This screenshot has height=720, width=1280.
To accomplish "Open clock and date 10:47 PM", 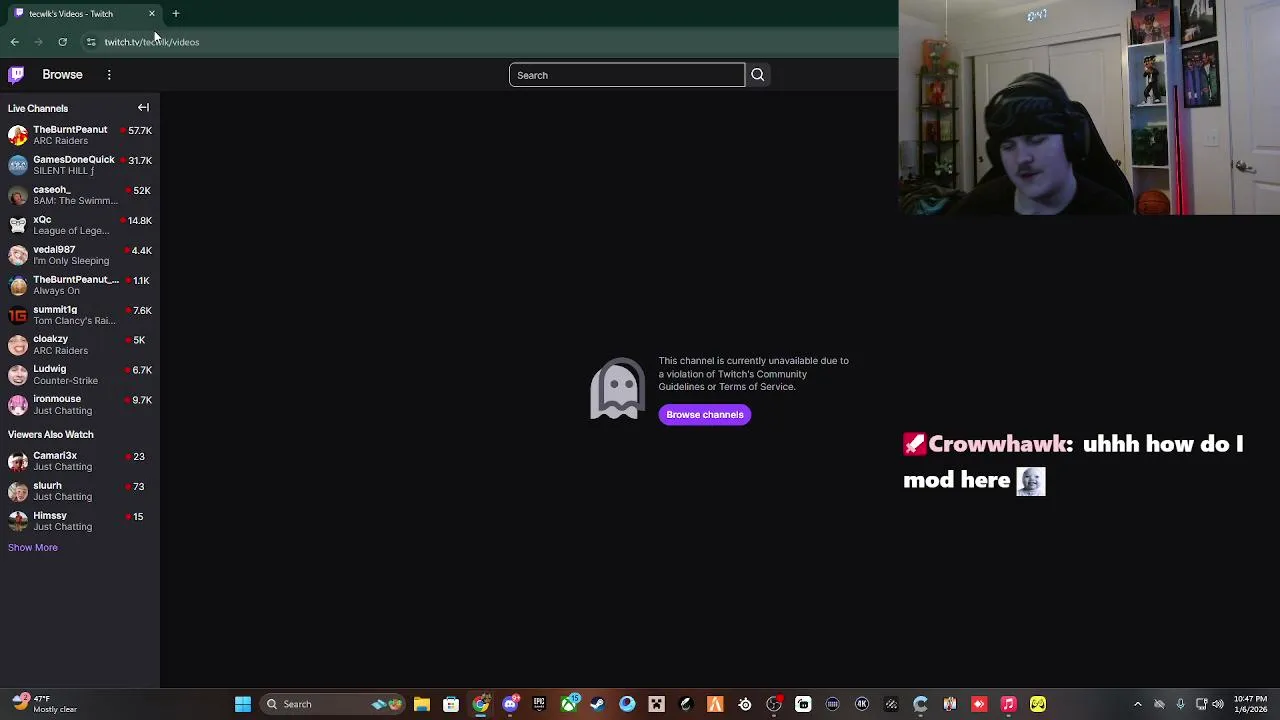I will [1250, 704].
